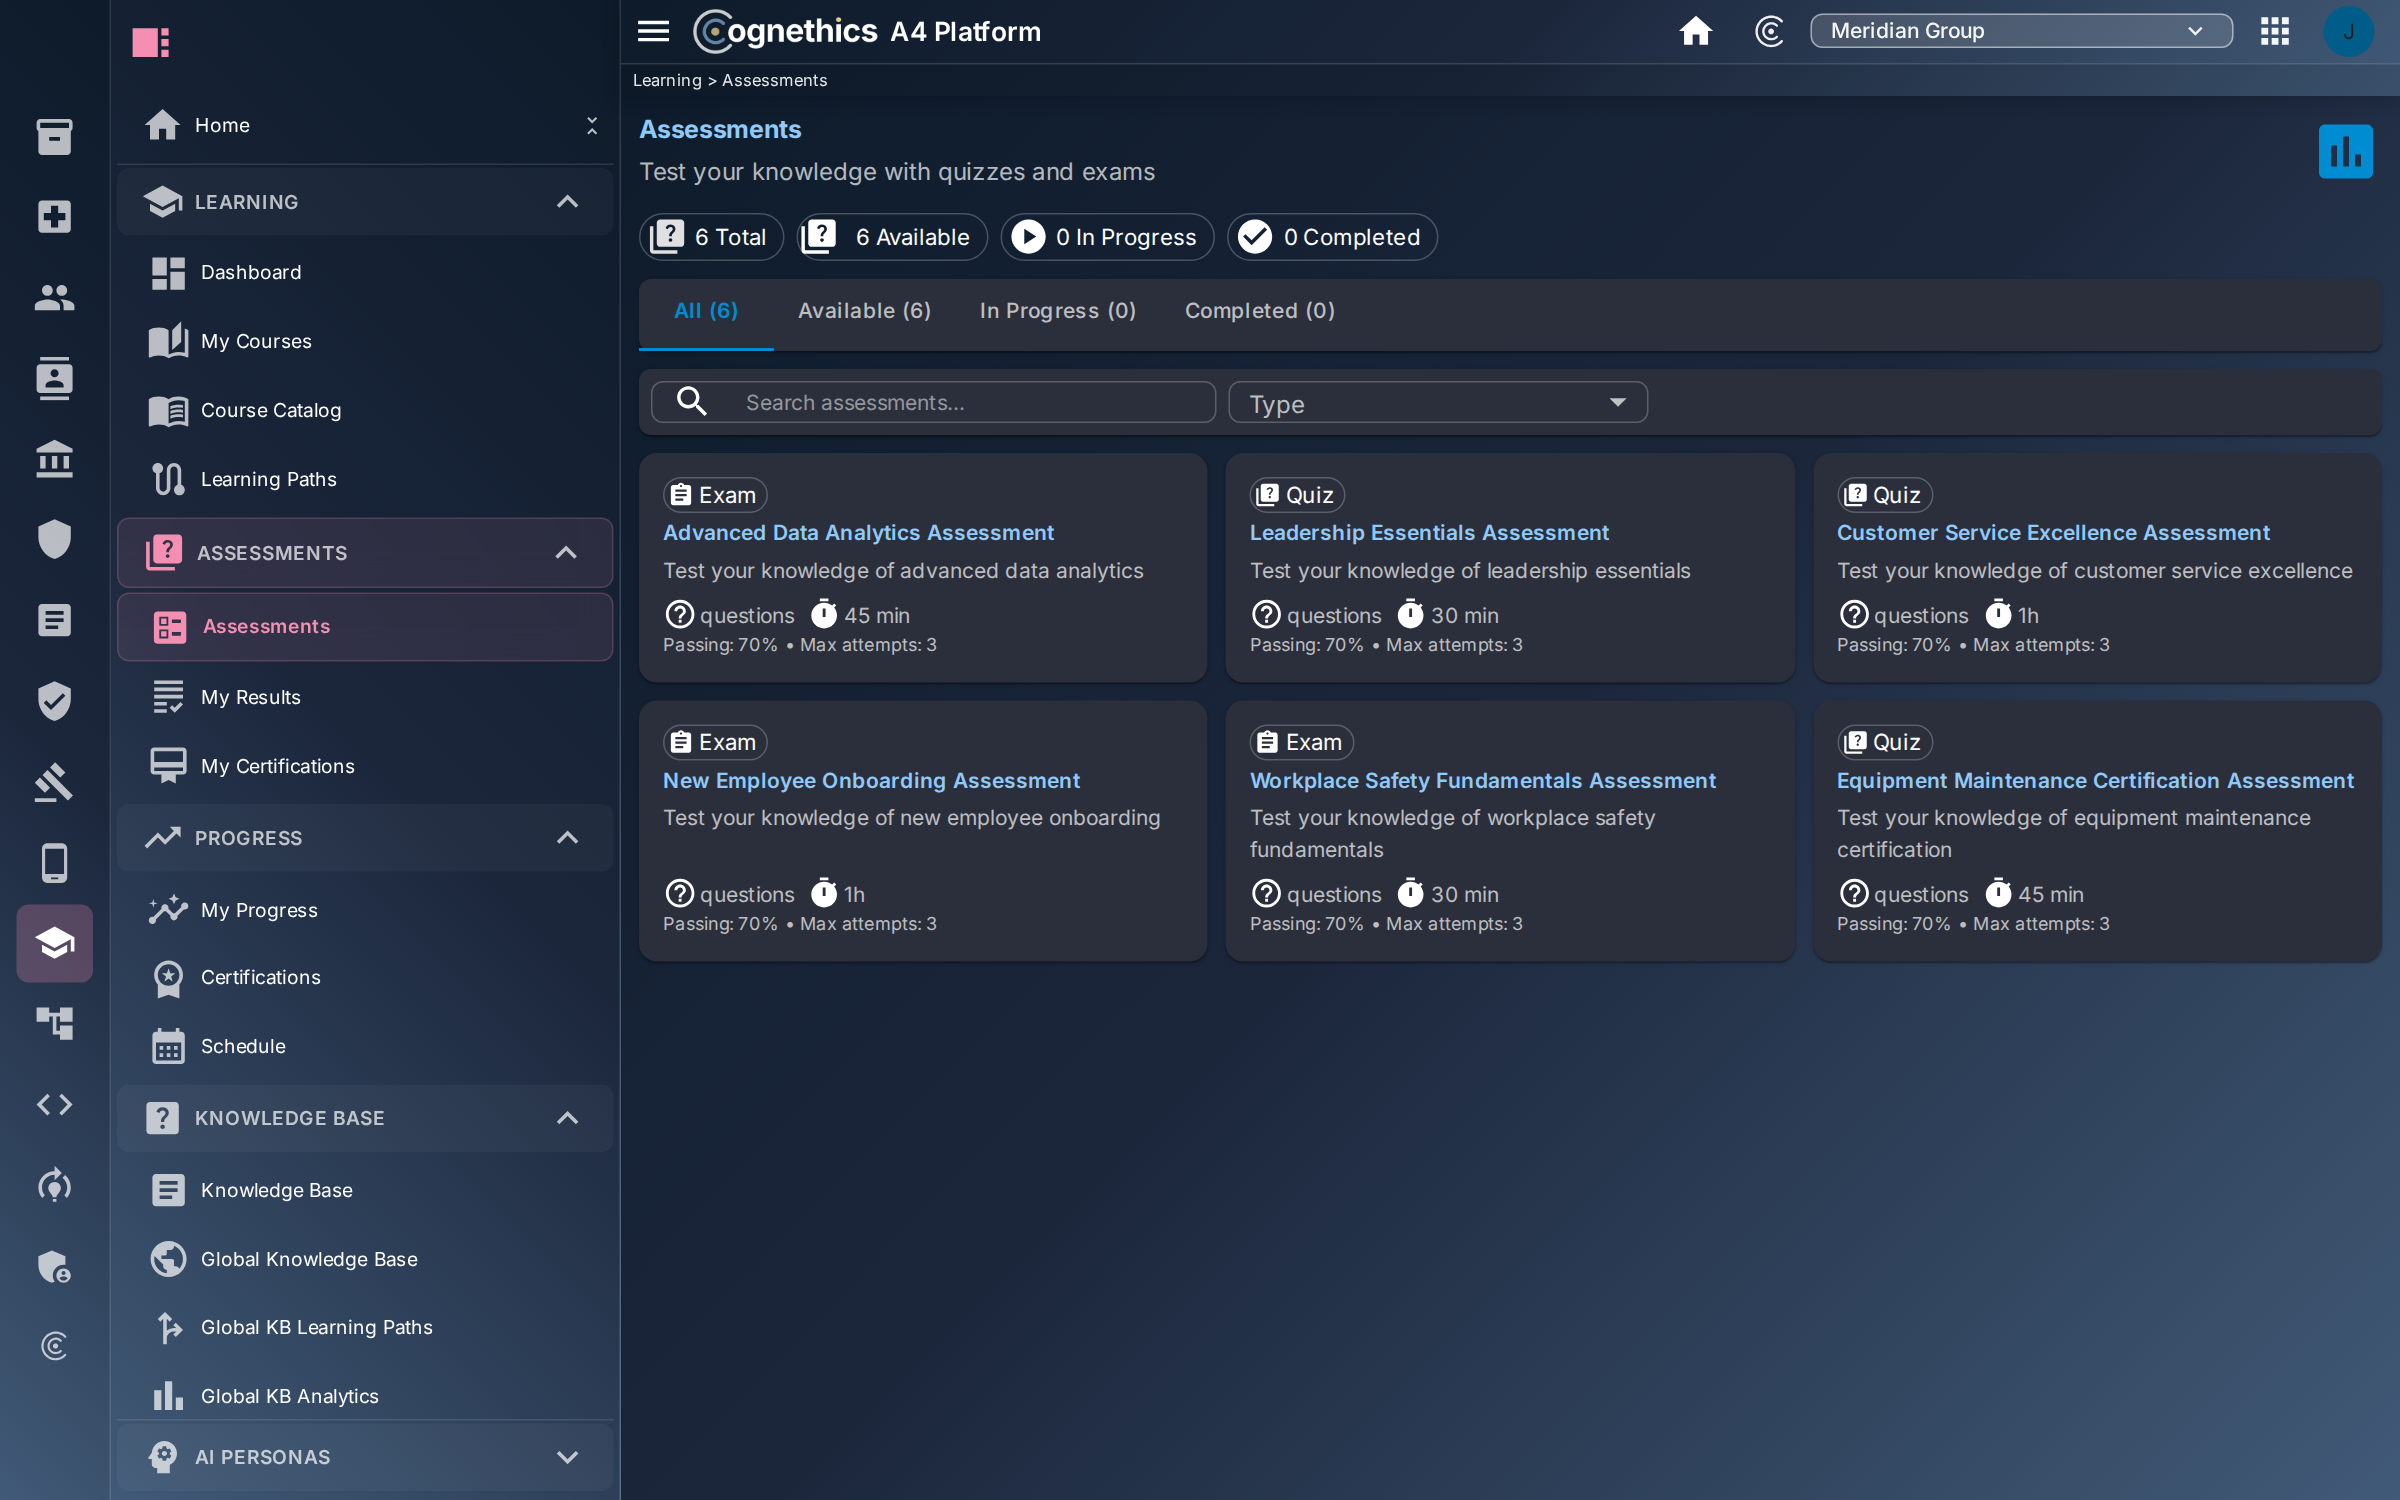Open the blue analytics chart icon
The height and width of the screenshot is (1500, 2400).
pos(2345,152)
